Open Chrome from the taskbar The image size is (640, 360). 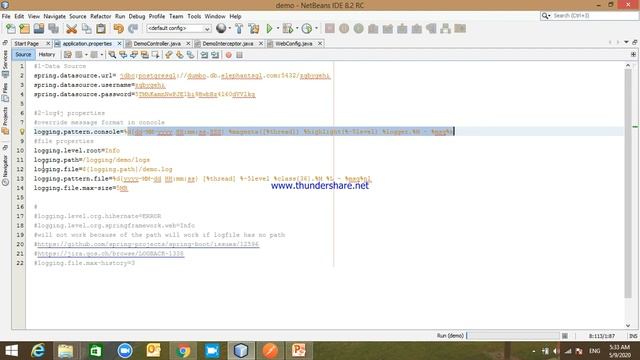(x=183, y=351)
